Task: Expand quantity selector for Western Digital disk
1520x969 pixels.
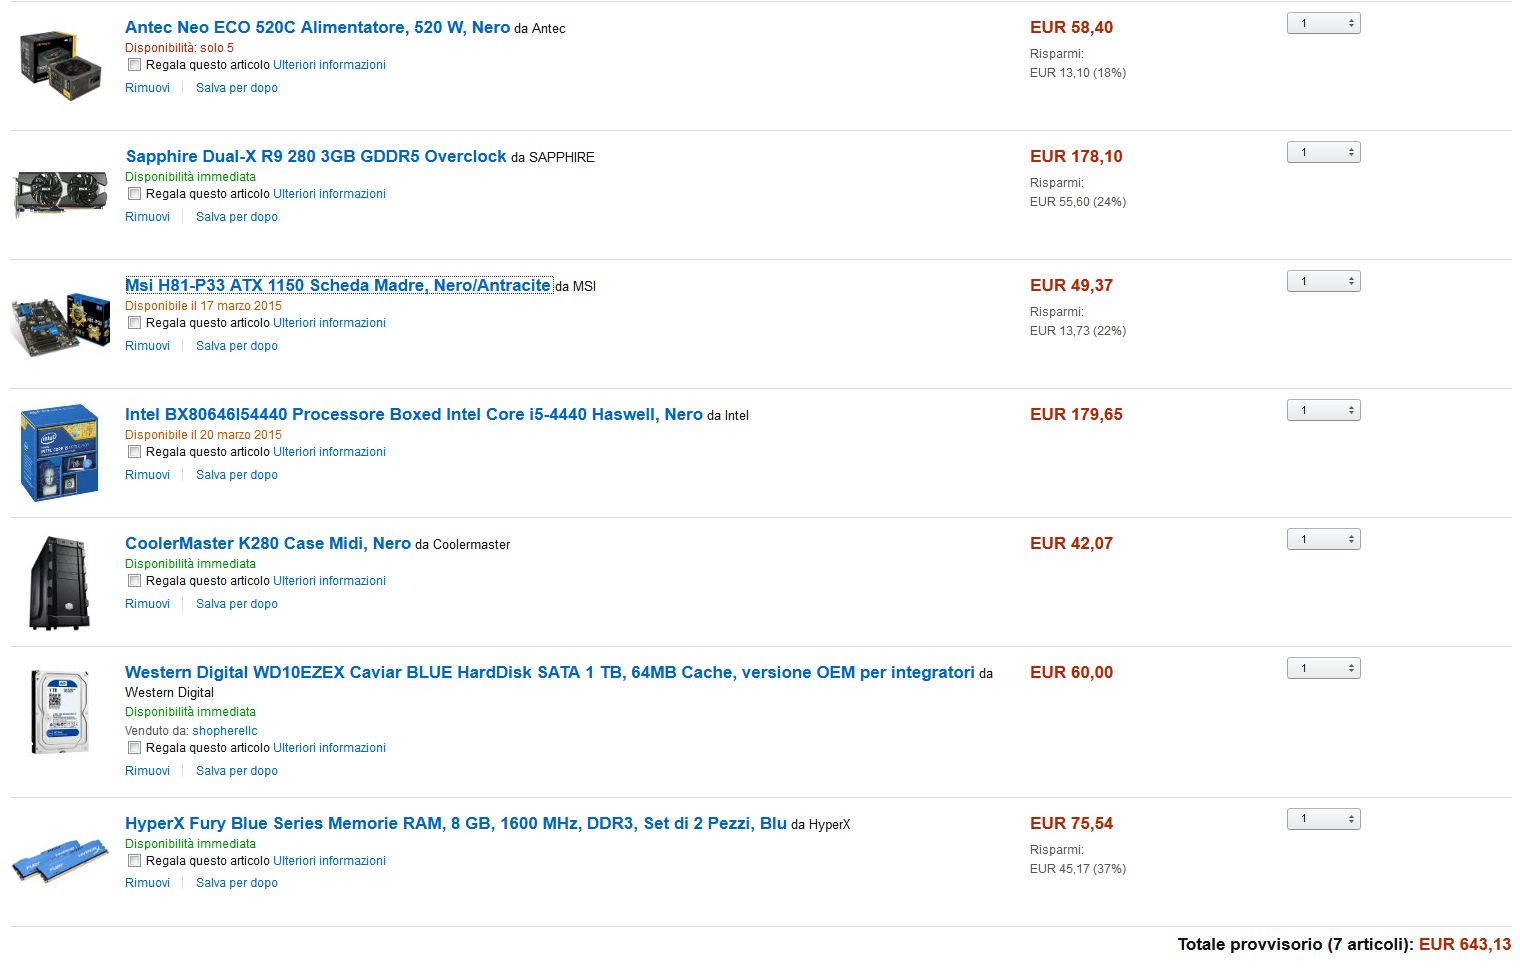Action: pyautogui.click(x=1323, y=668)
